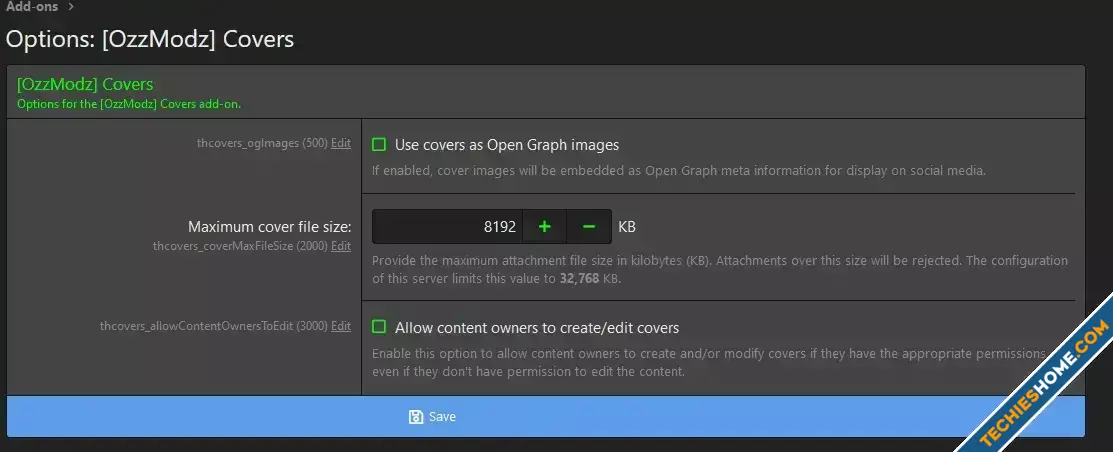The width and height of the screenshot is (1113, 452).
Task: Save the Covers options
Action: (x=545, y=417)
